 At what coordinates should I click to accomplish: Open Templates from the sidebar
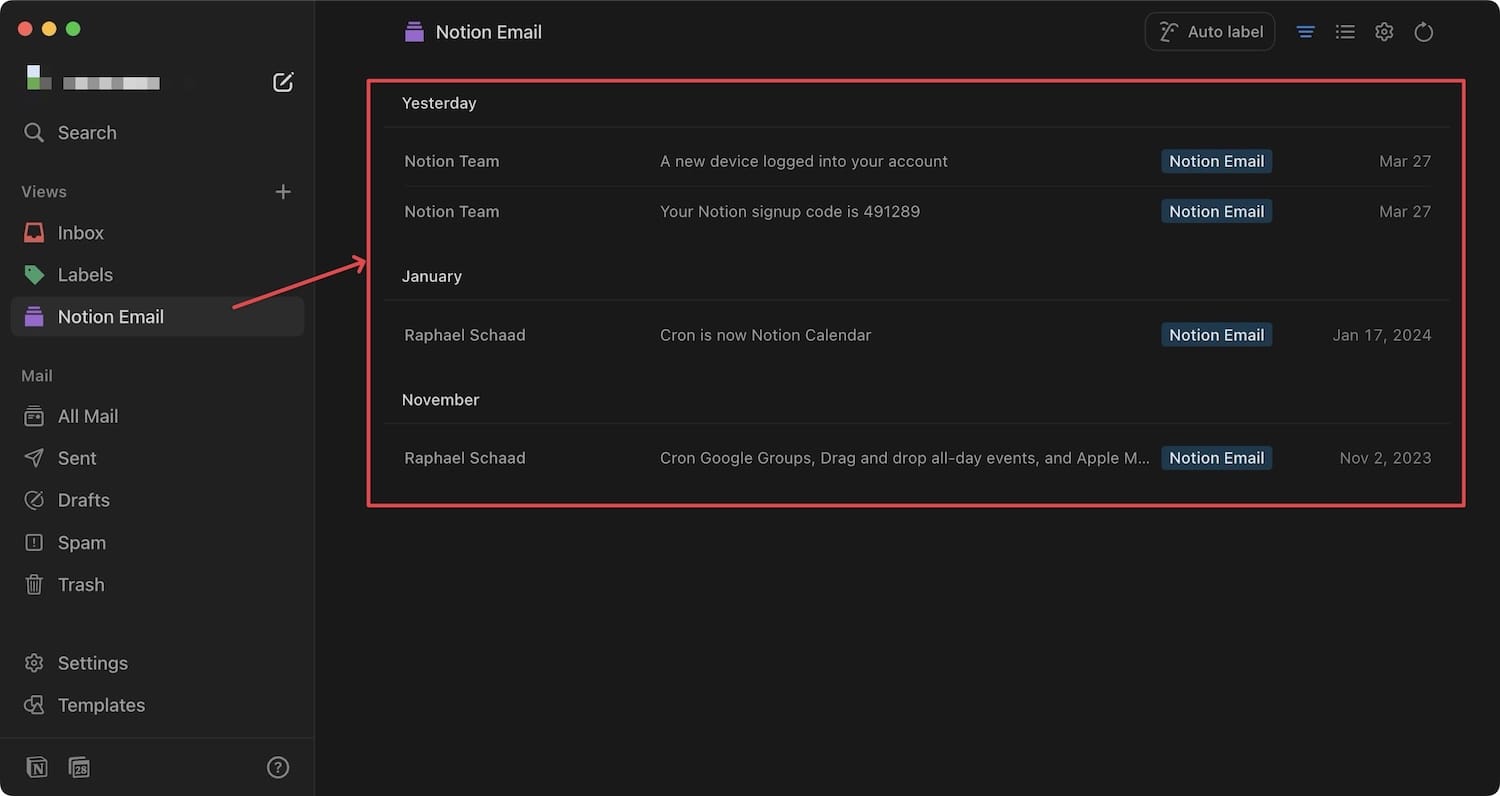click(x=157, y=705)
